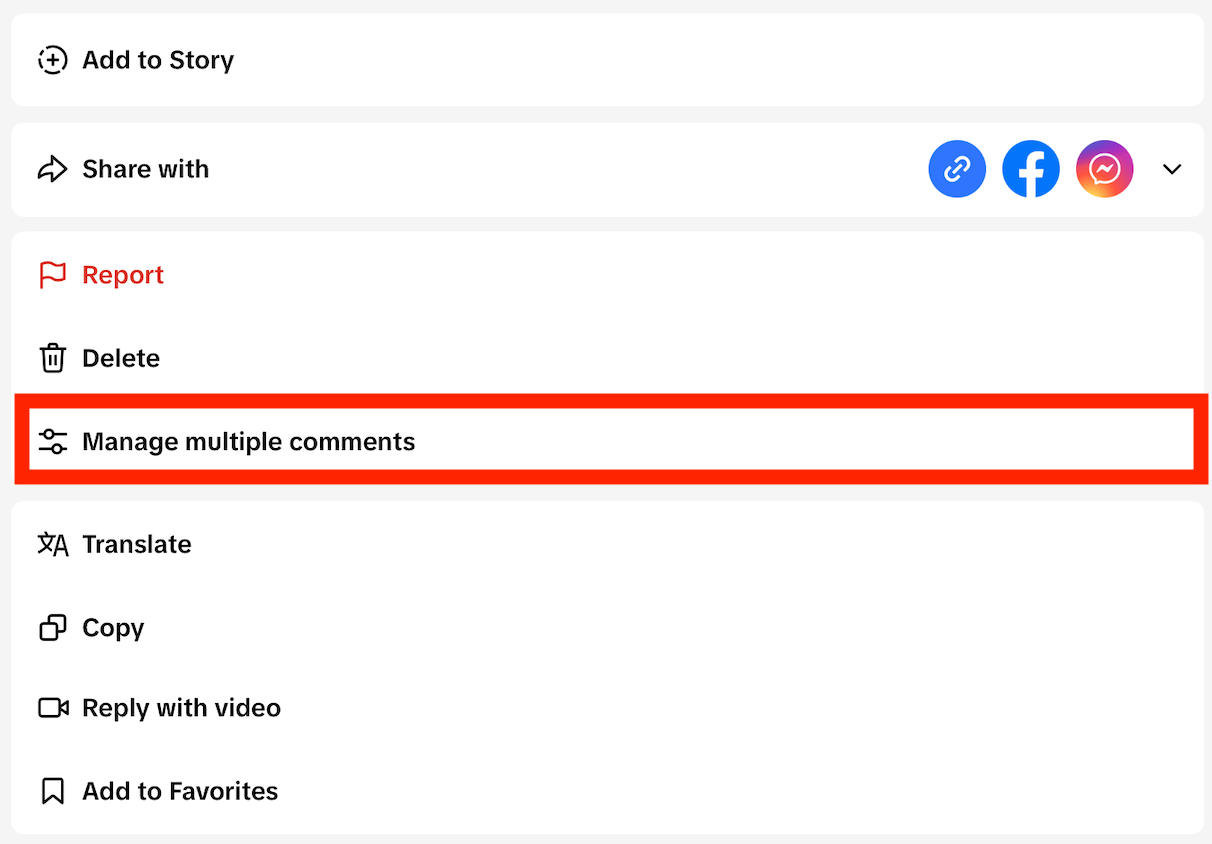Select Reply with video option
Image resolution: width=1212 pixels, height=844 pixels.
pyautogui.click(x=181, y=708)
